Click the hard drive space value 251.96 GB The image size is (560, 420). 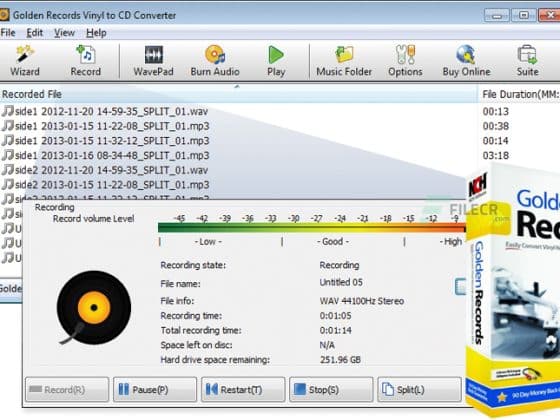pos(340,360)
